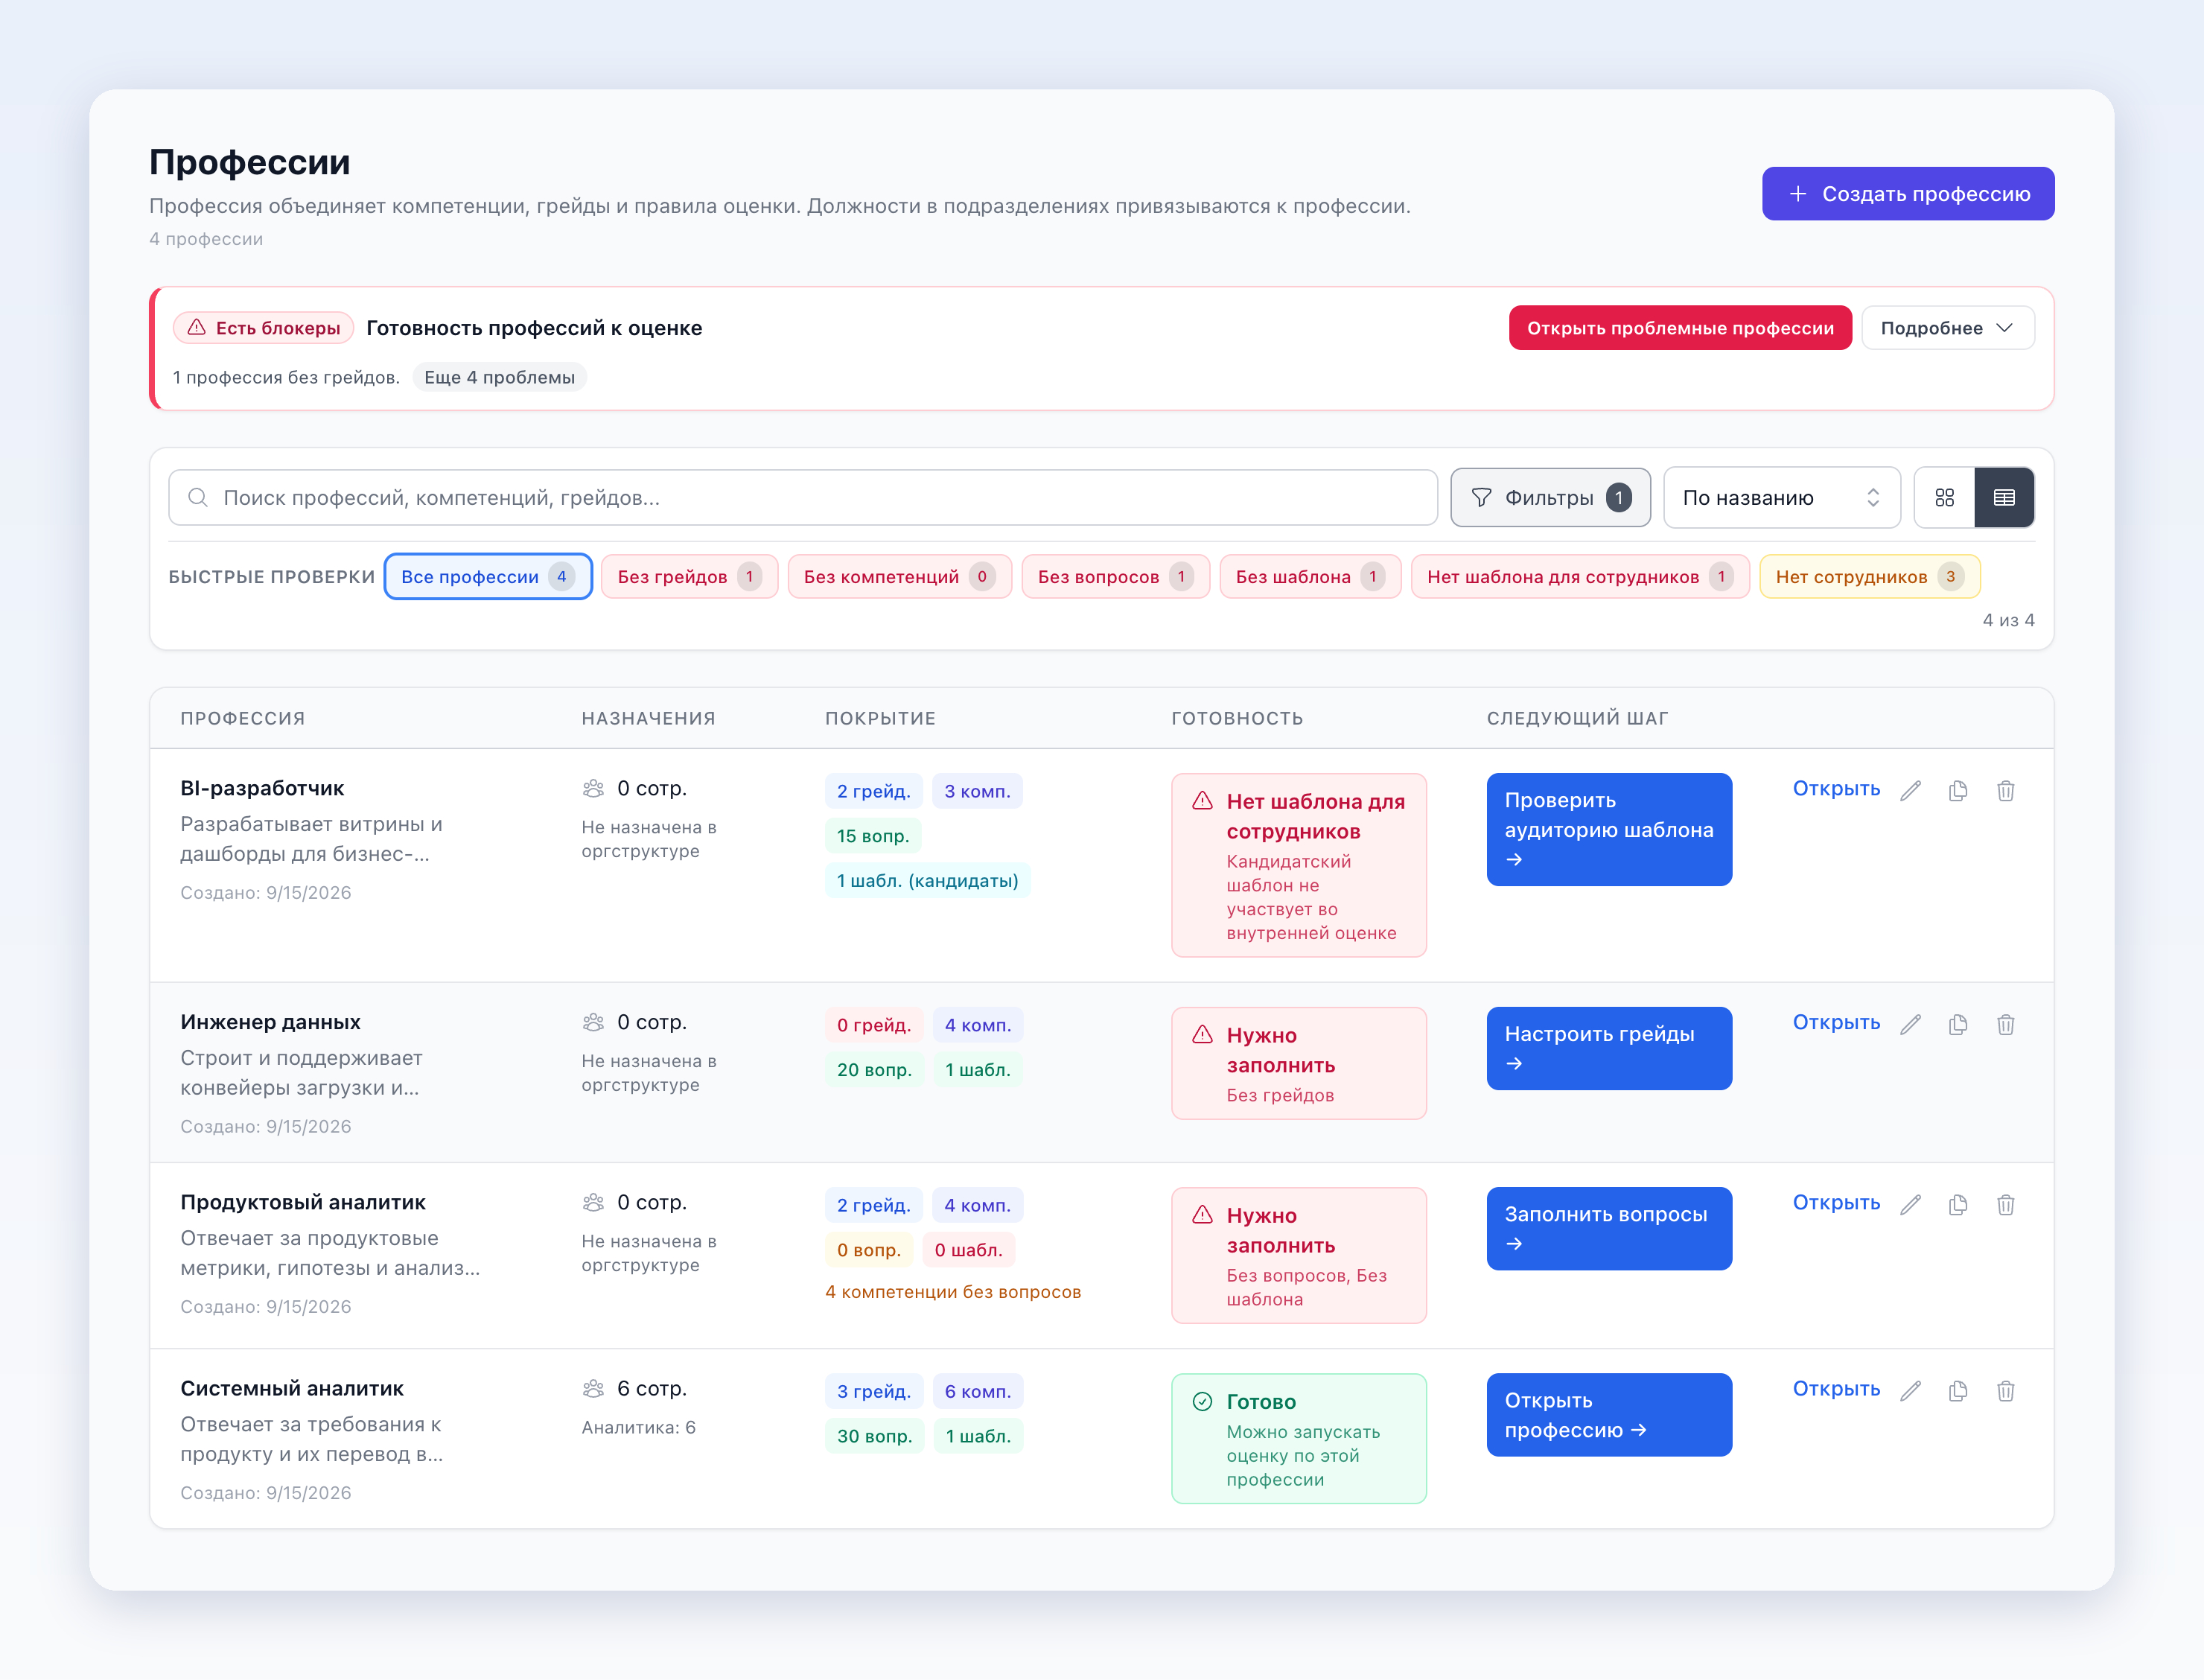Duplicate Системный аналитик using the copy icon

(x=1958, y=1390)
